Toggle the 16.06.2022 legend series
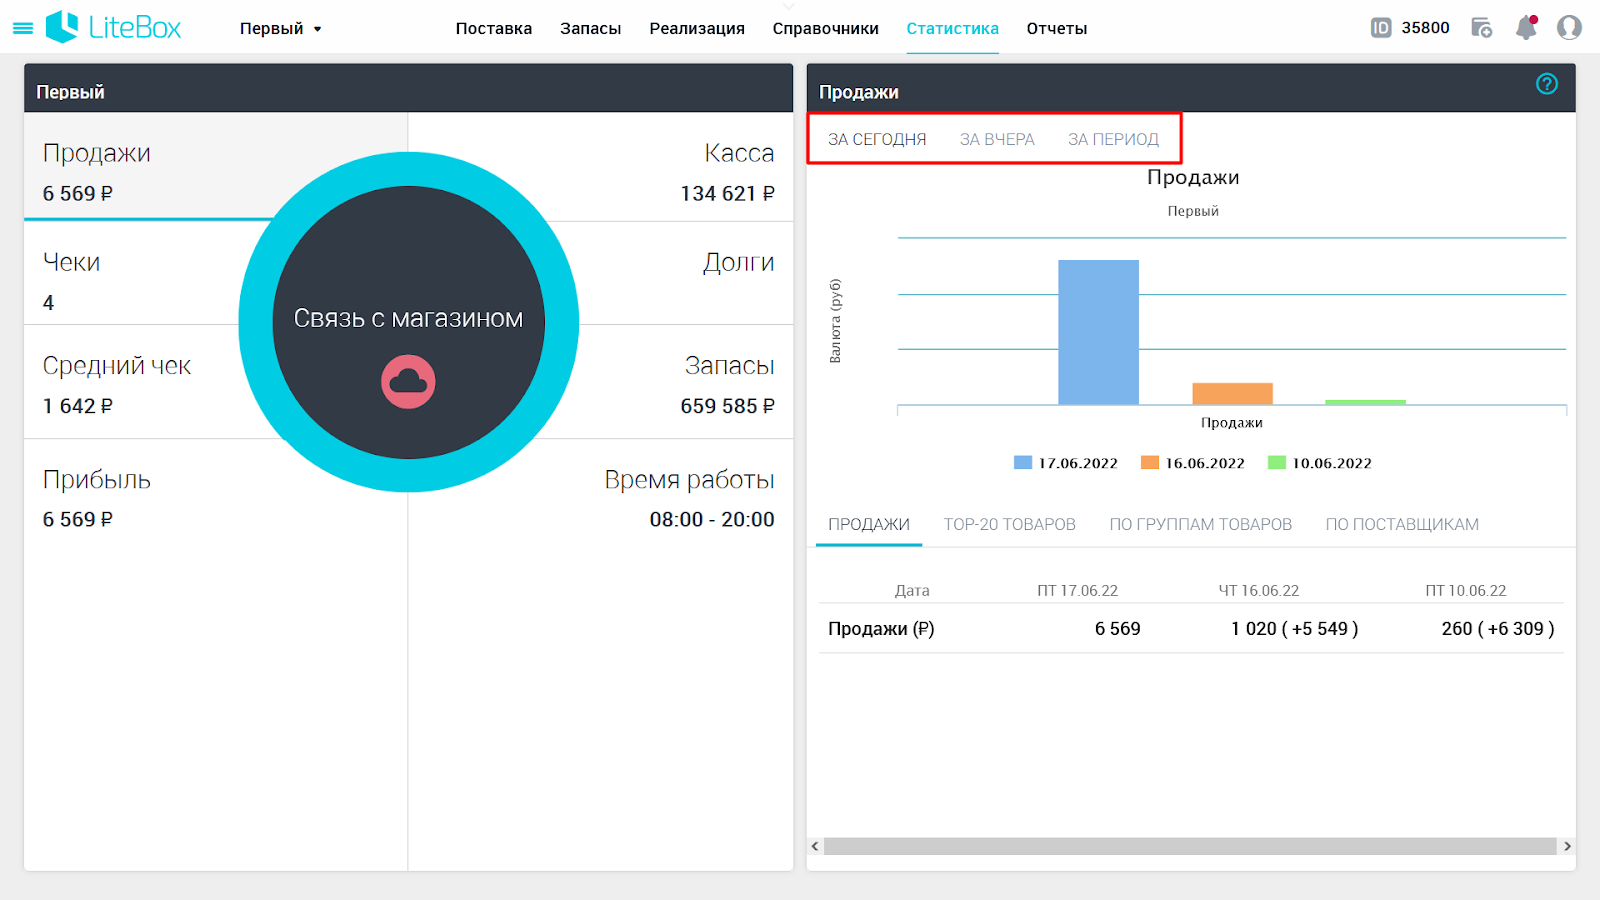 pyautogui.click(x=1193, y=463)
